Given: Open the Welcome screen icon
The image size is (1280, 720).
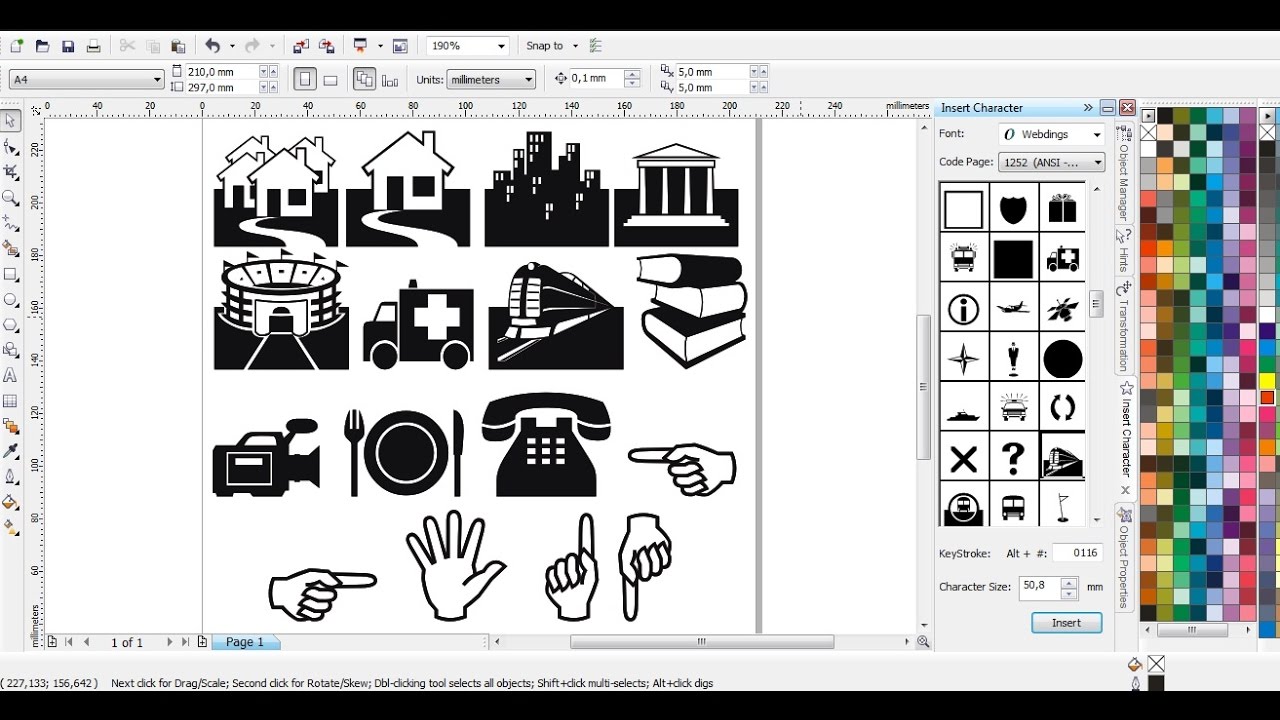Looking at the screenshot, I should (x=400, y=46).
